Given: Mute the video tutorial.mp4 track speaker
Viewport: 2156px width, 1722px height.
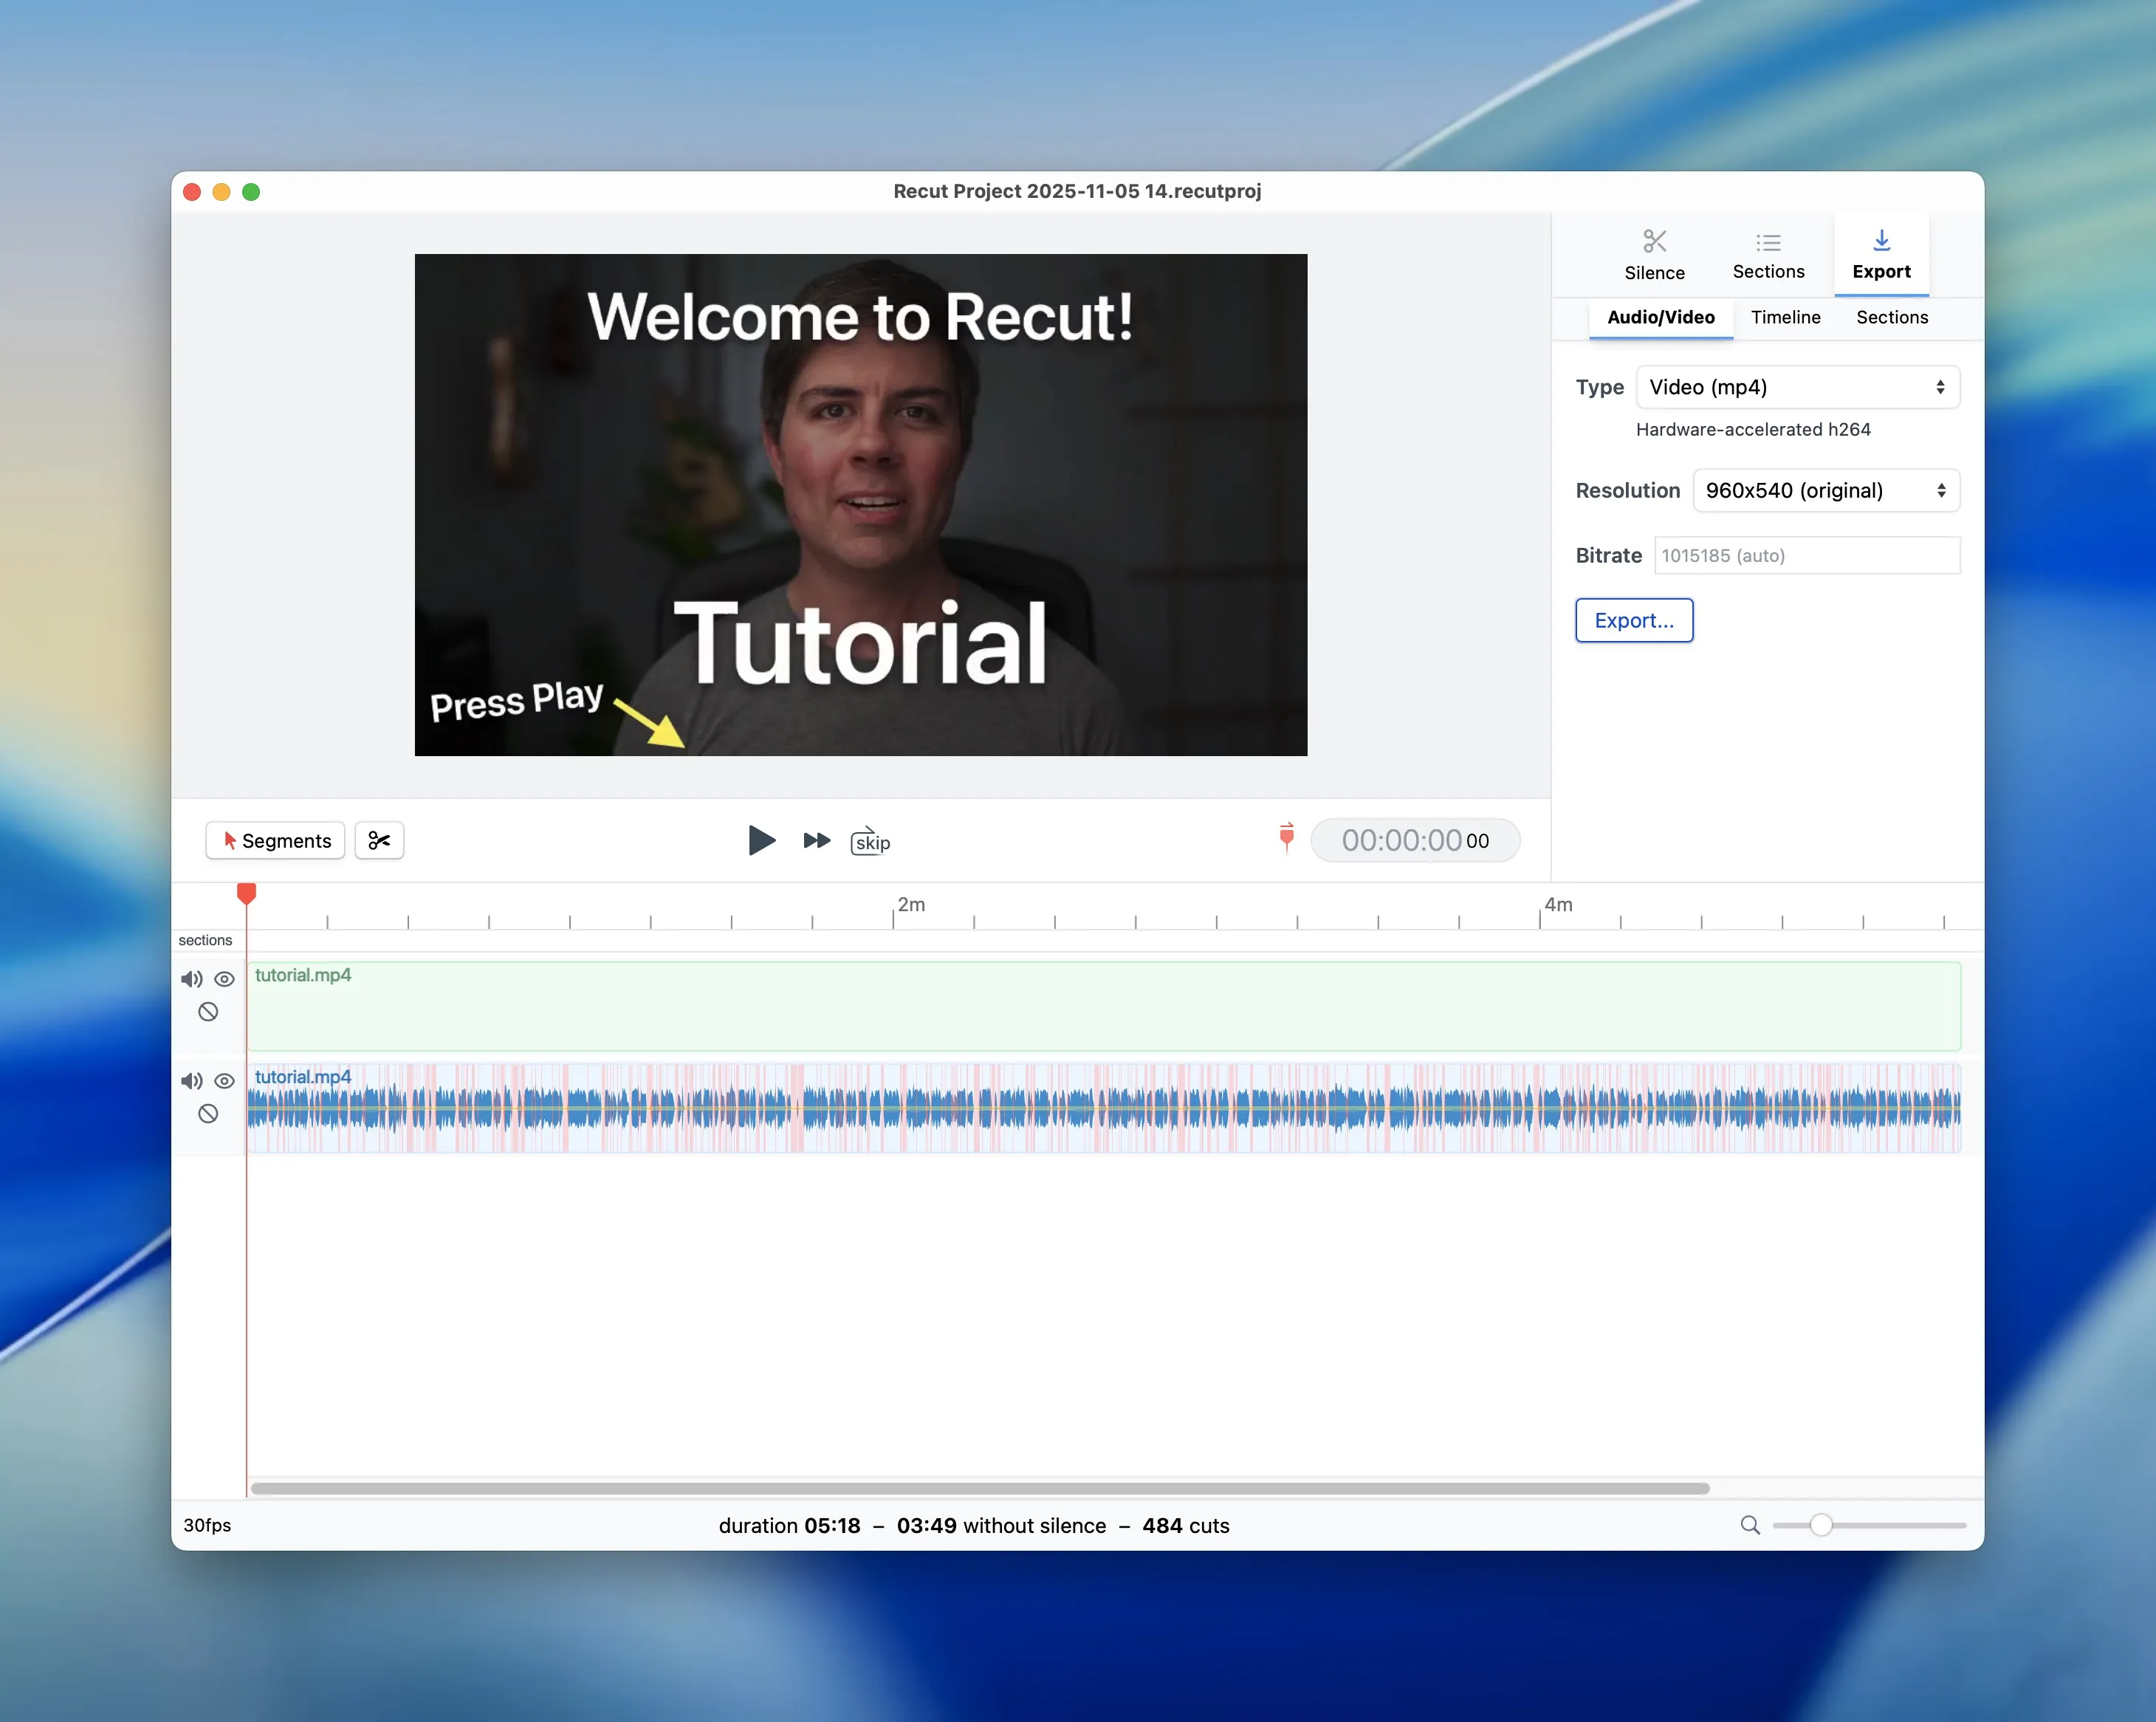Looking at the screenshot, I should (x=191, y=979).
